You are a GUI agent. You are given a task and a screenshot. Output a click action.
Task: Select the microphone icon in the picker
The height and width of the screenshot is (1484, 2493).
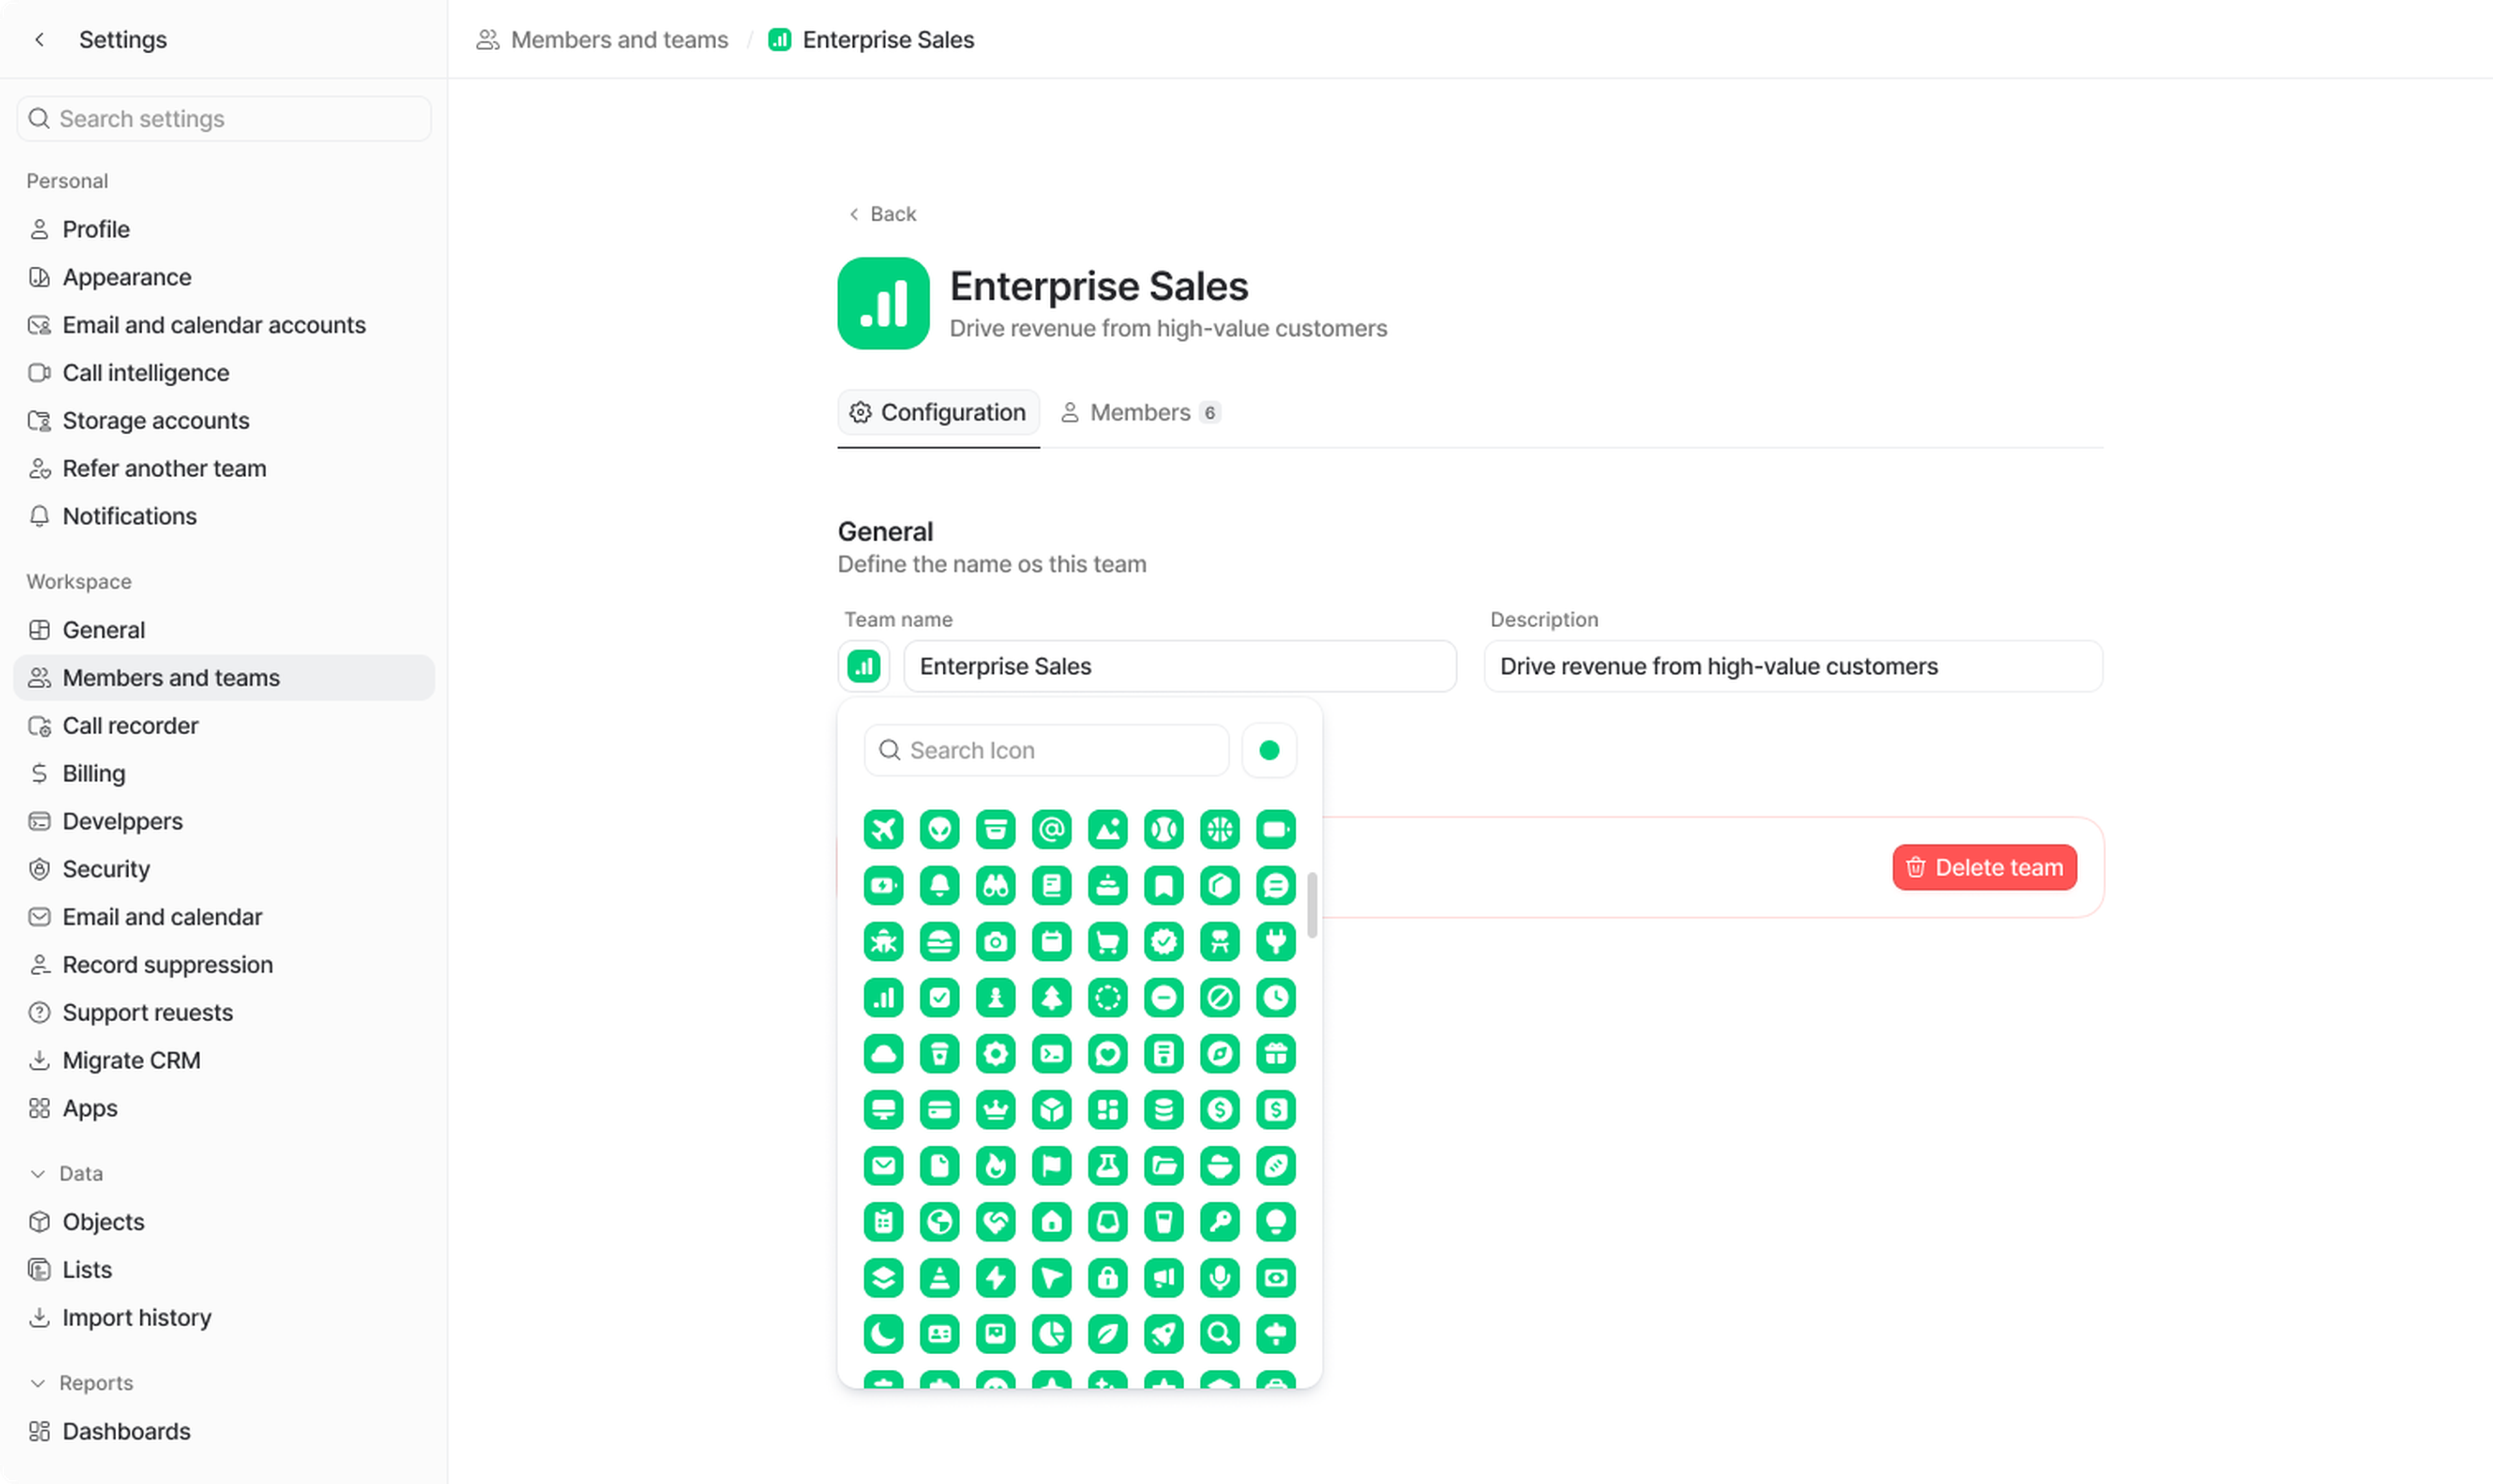[x=1219, y=1277]
